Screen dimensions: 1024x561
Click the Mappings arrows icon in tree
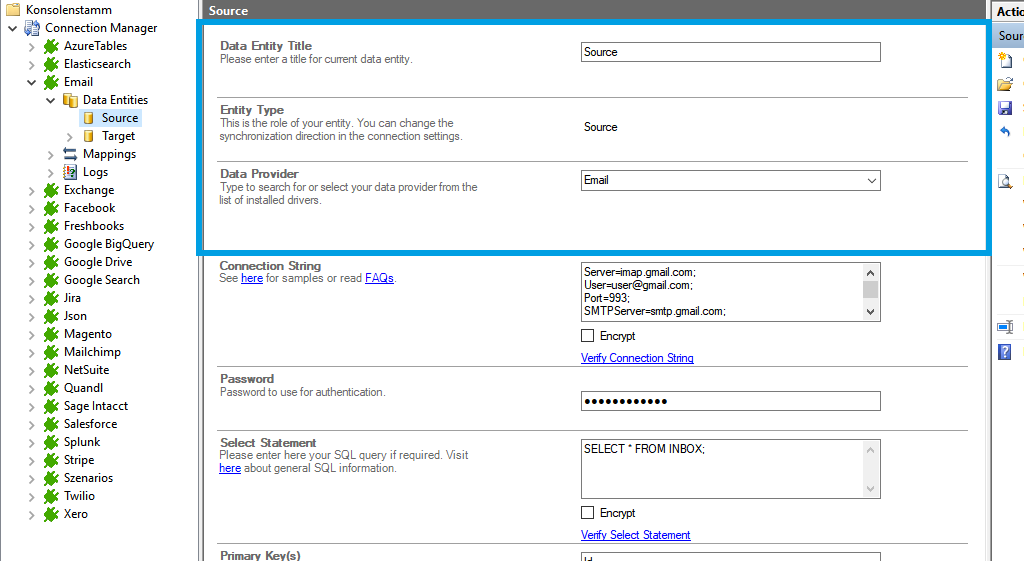[70, 154]
